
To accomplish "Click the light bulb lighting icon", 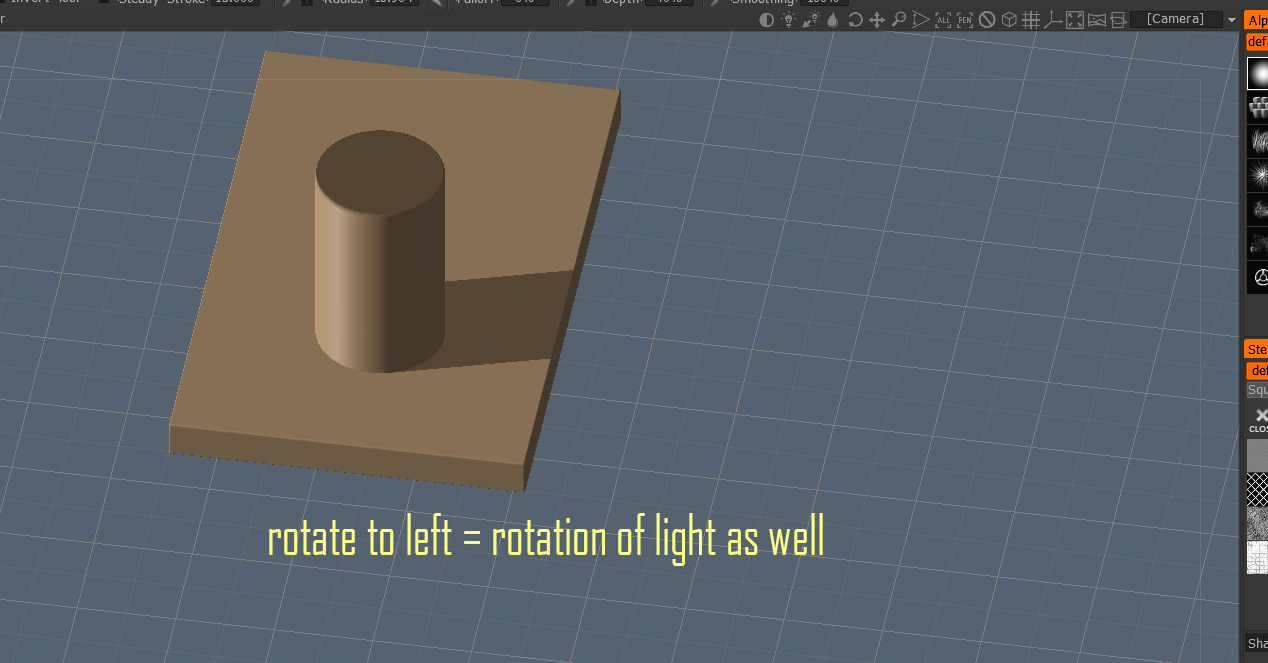I will click(789, 20).
